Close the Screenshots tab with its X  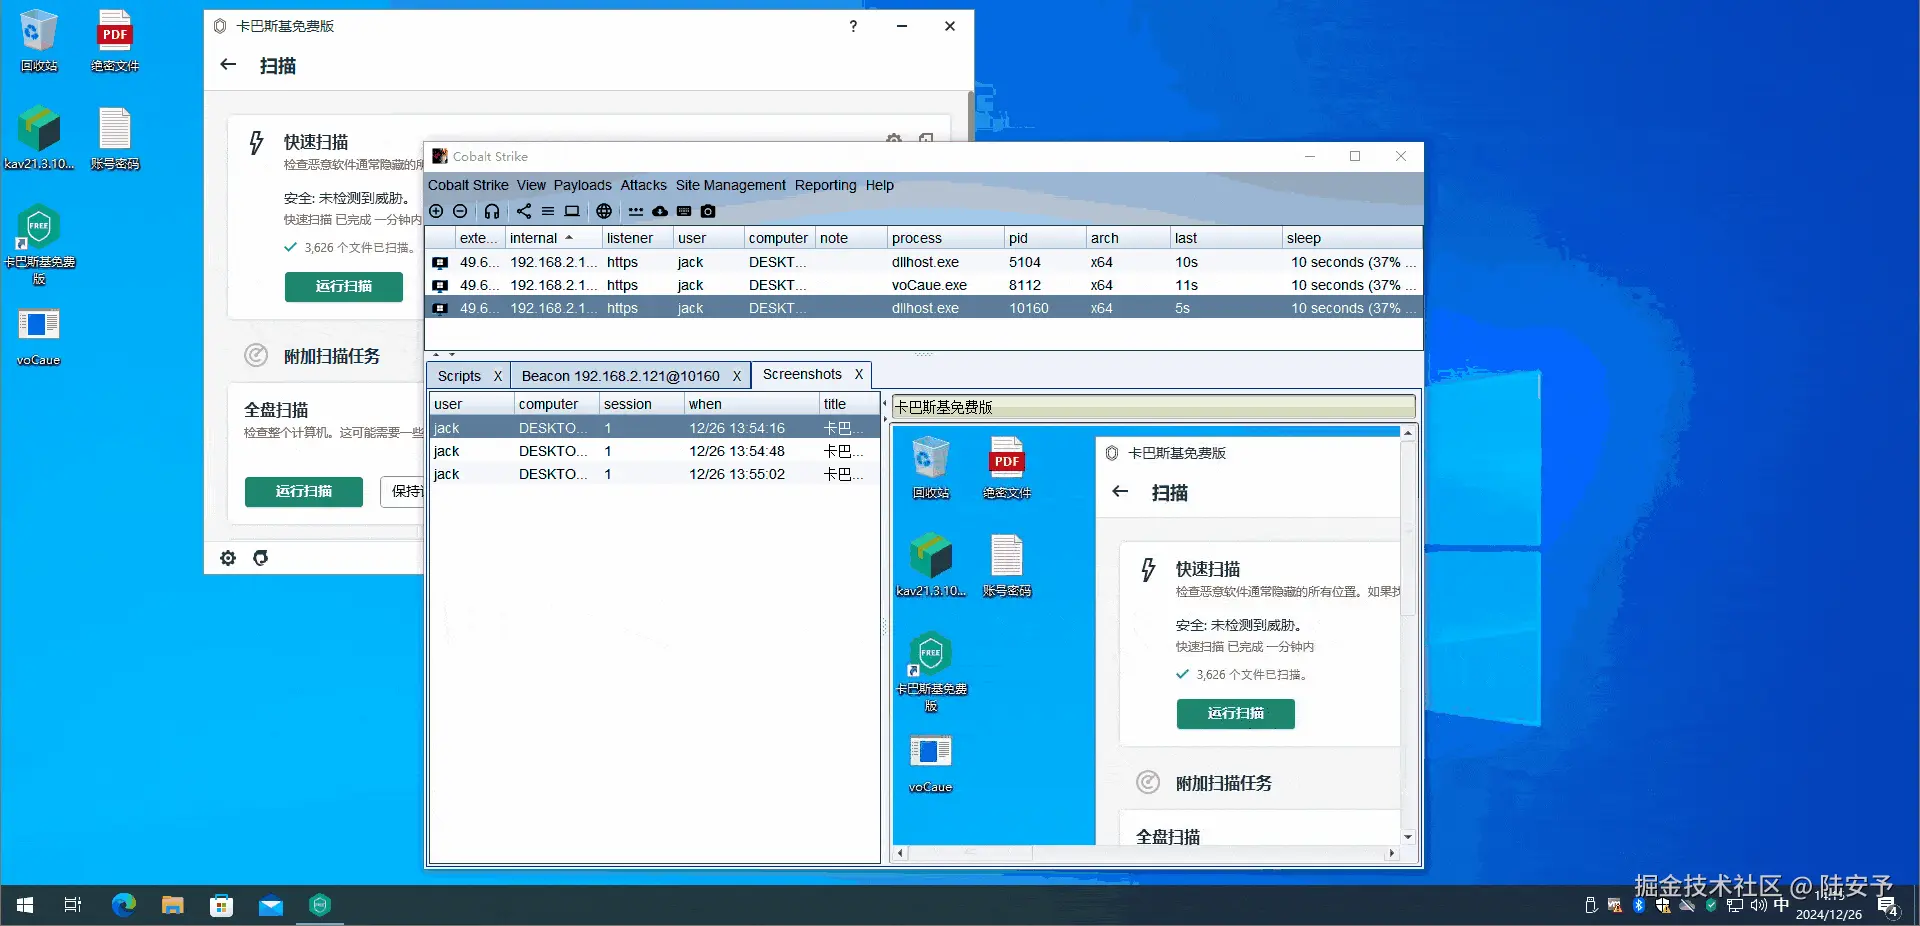click(x=858, y=374)
